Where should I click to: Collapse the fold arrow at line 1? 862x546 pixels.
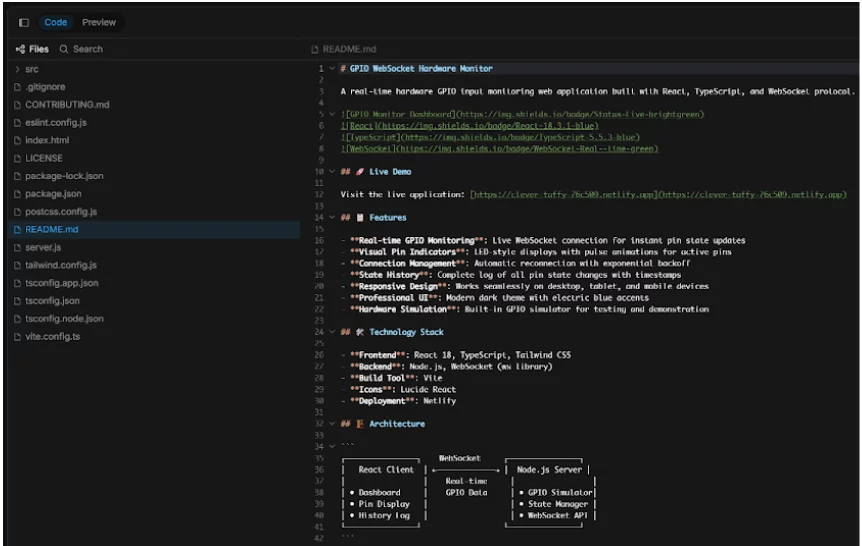point(332,69)
